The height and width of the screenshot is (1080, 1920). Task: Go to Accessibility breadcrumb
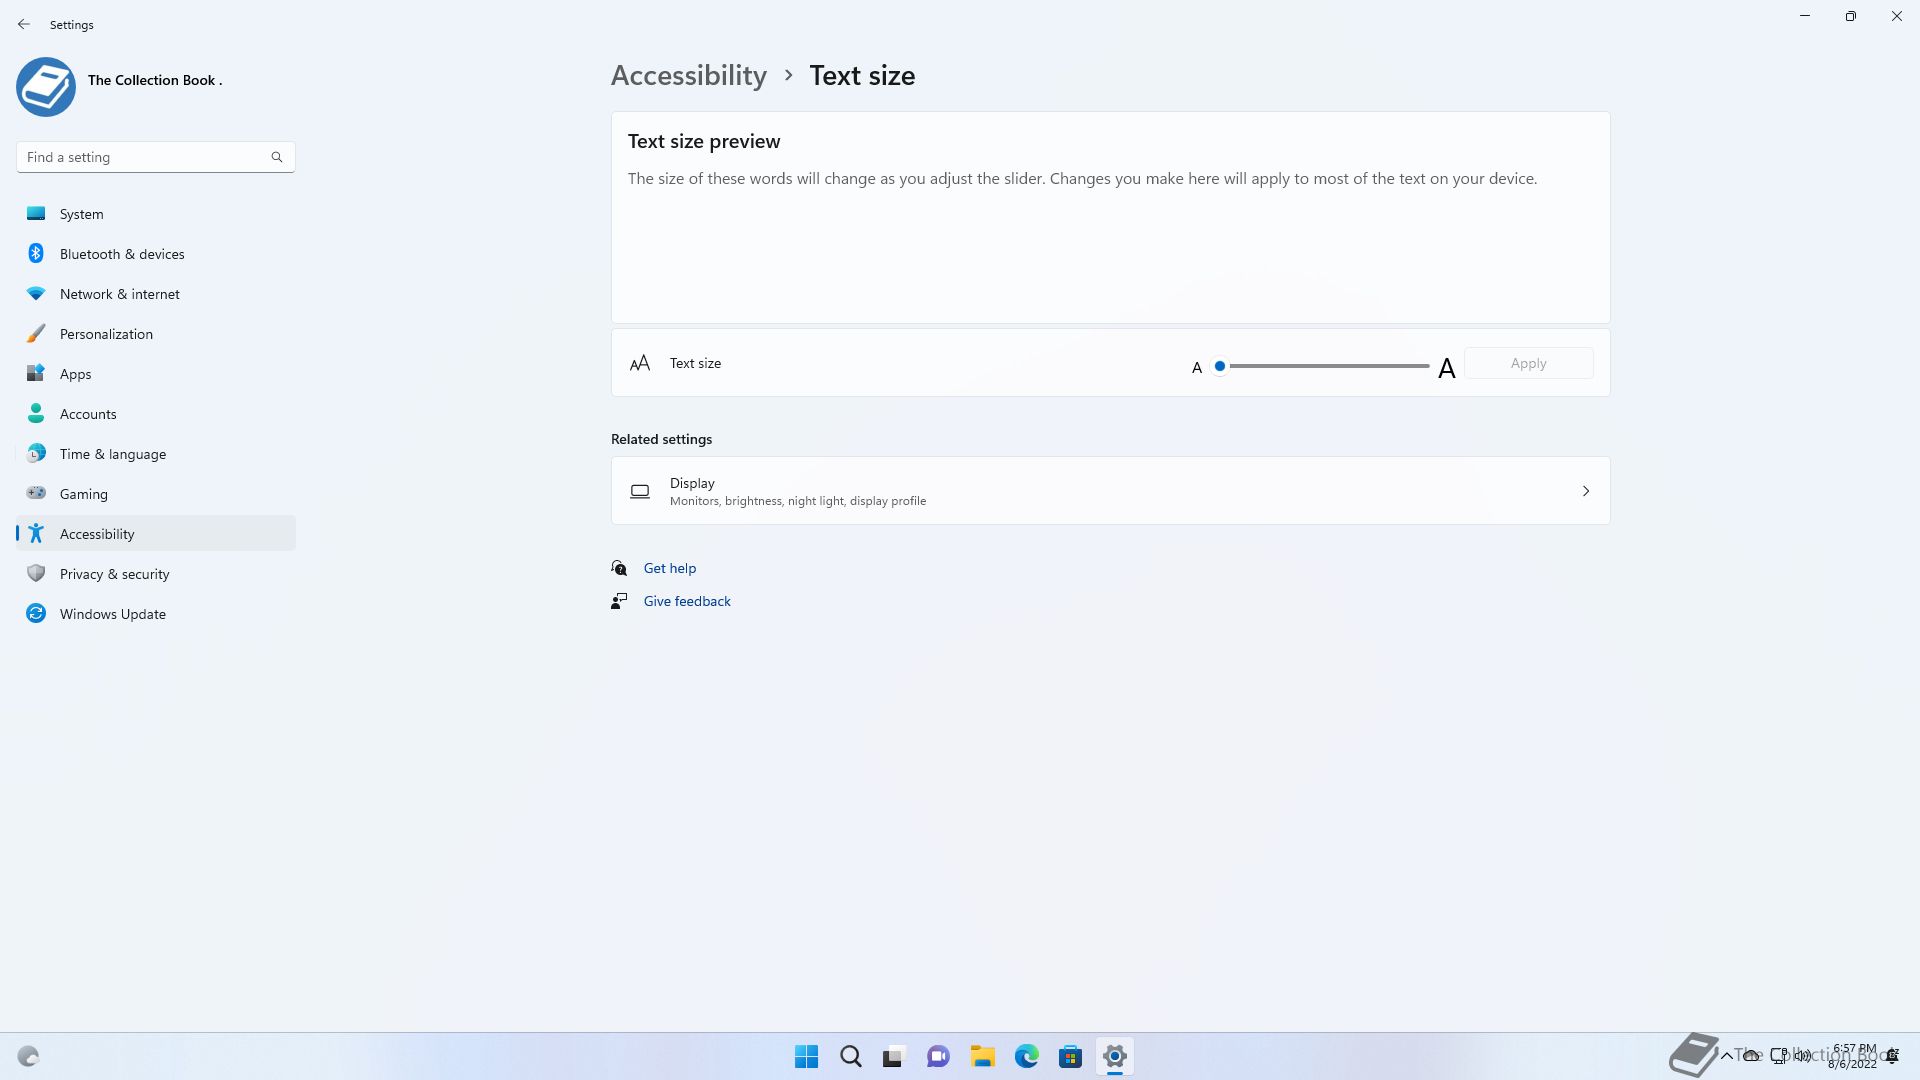tap(688, 75)
